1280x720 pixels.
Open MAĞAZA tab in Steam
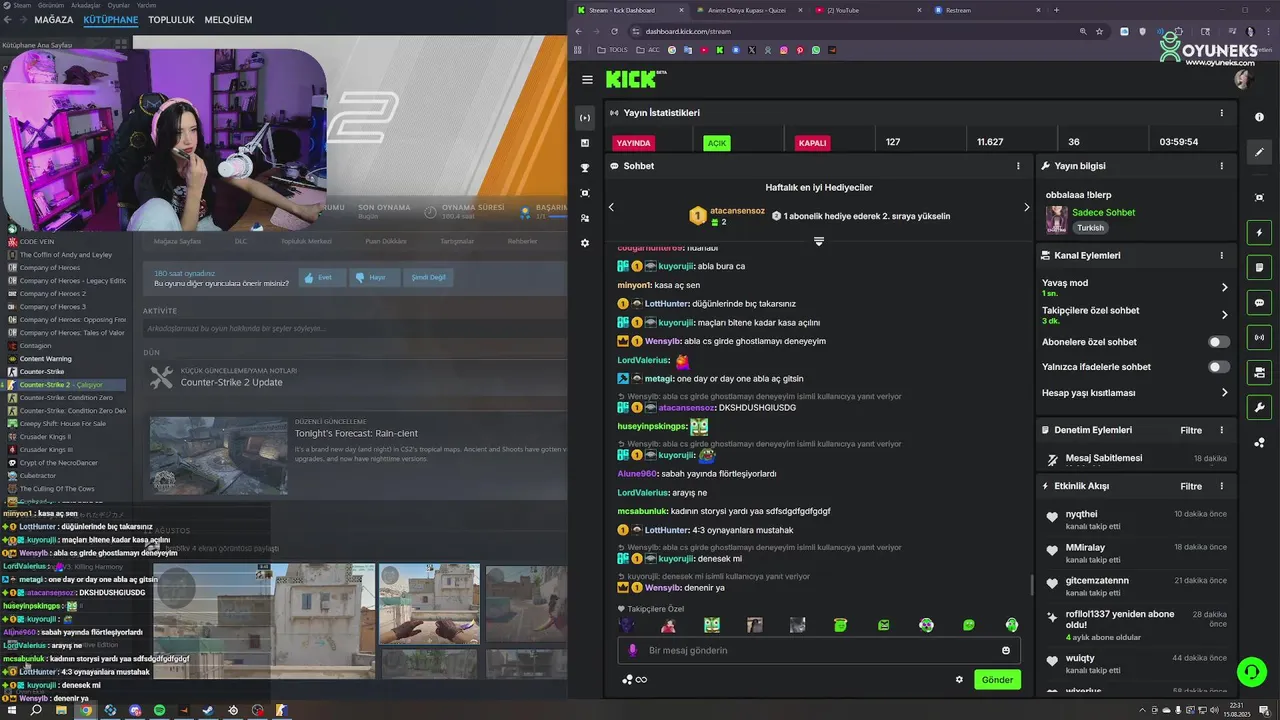pos(54,20)
